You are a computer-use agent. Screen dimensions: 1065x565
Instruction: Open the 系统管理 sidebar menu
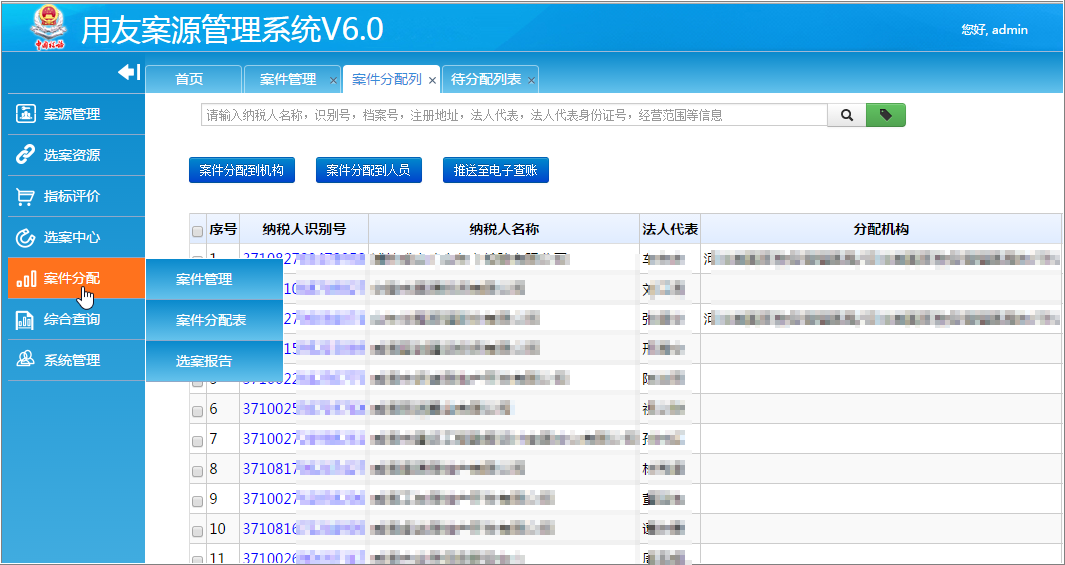tap(76, 360)
